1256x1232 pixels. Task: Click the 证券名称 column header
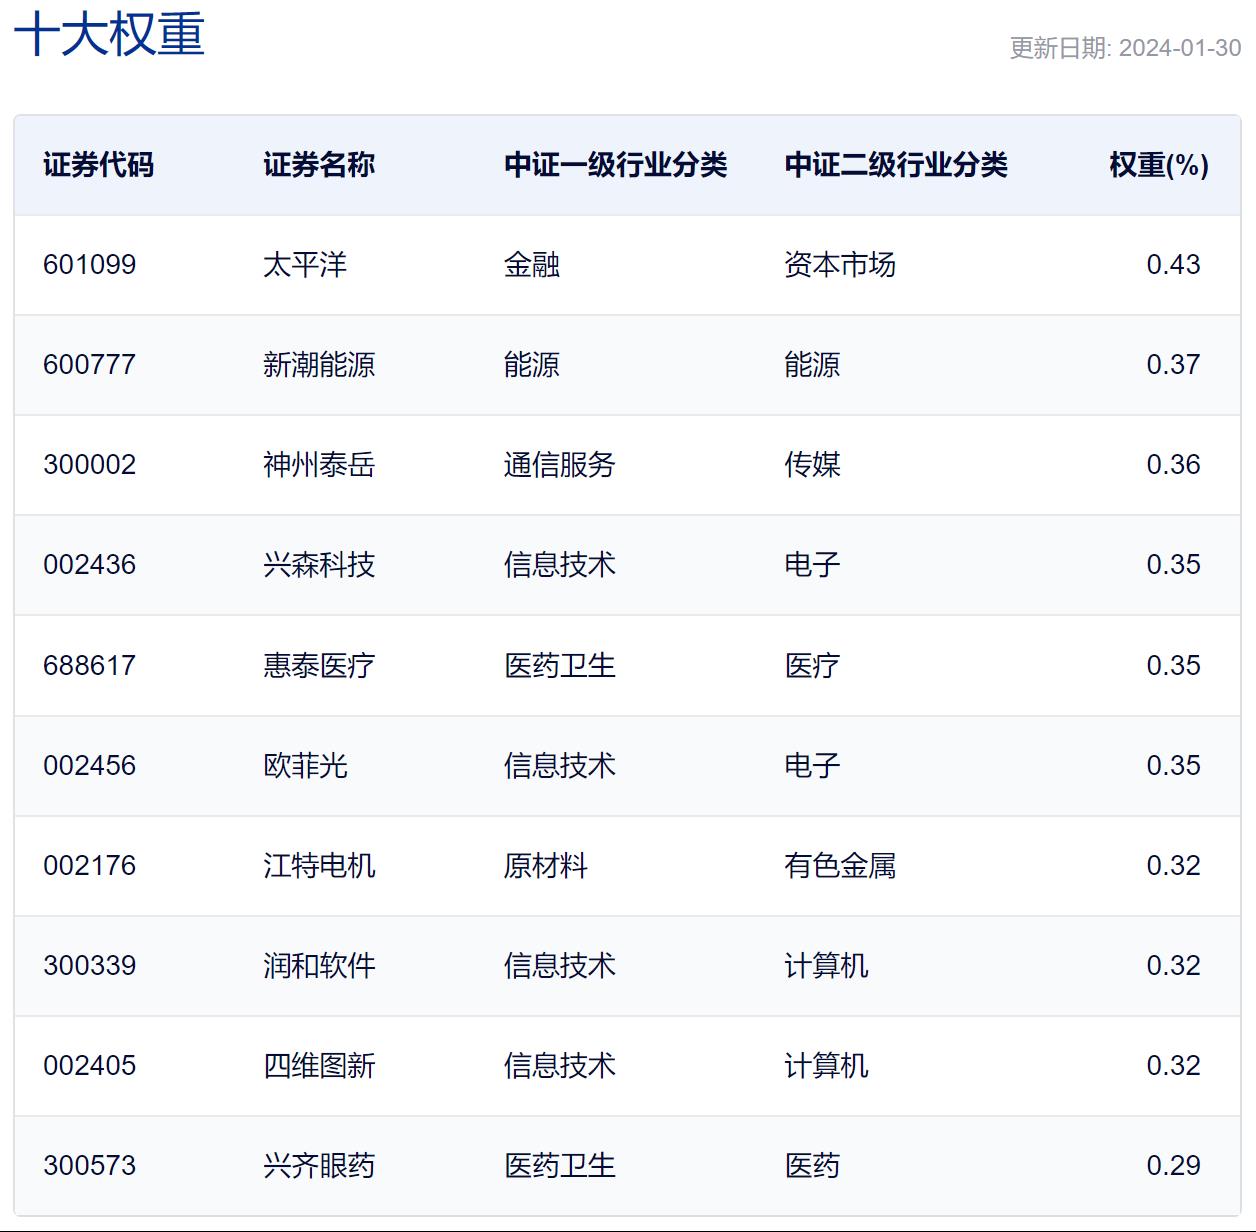(318, 165)
